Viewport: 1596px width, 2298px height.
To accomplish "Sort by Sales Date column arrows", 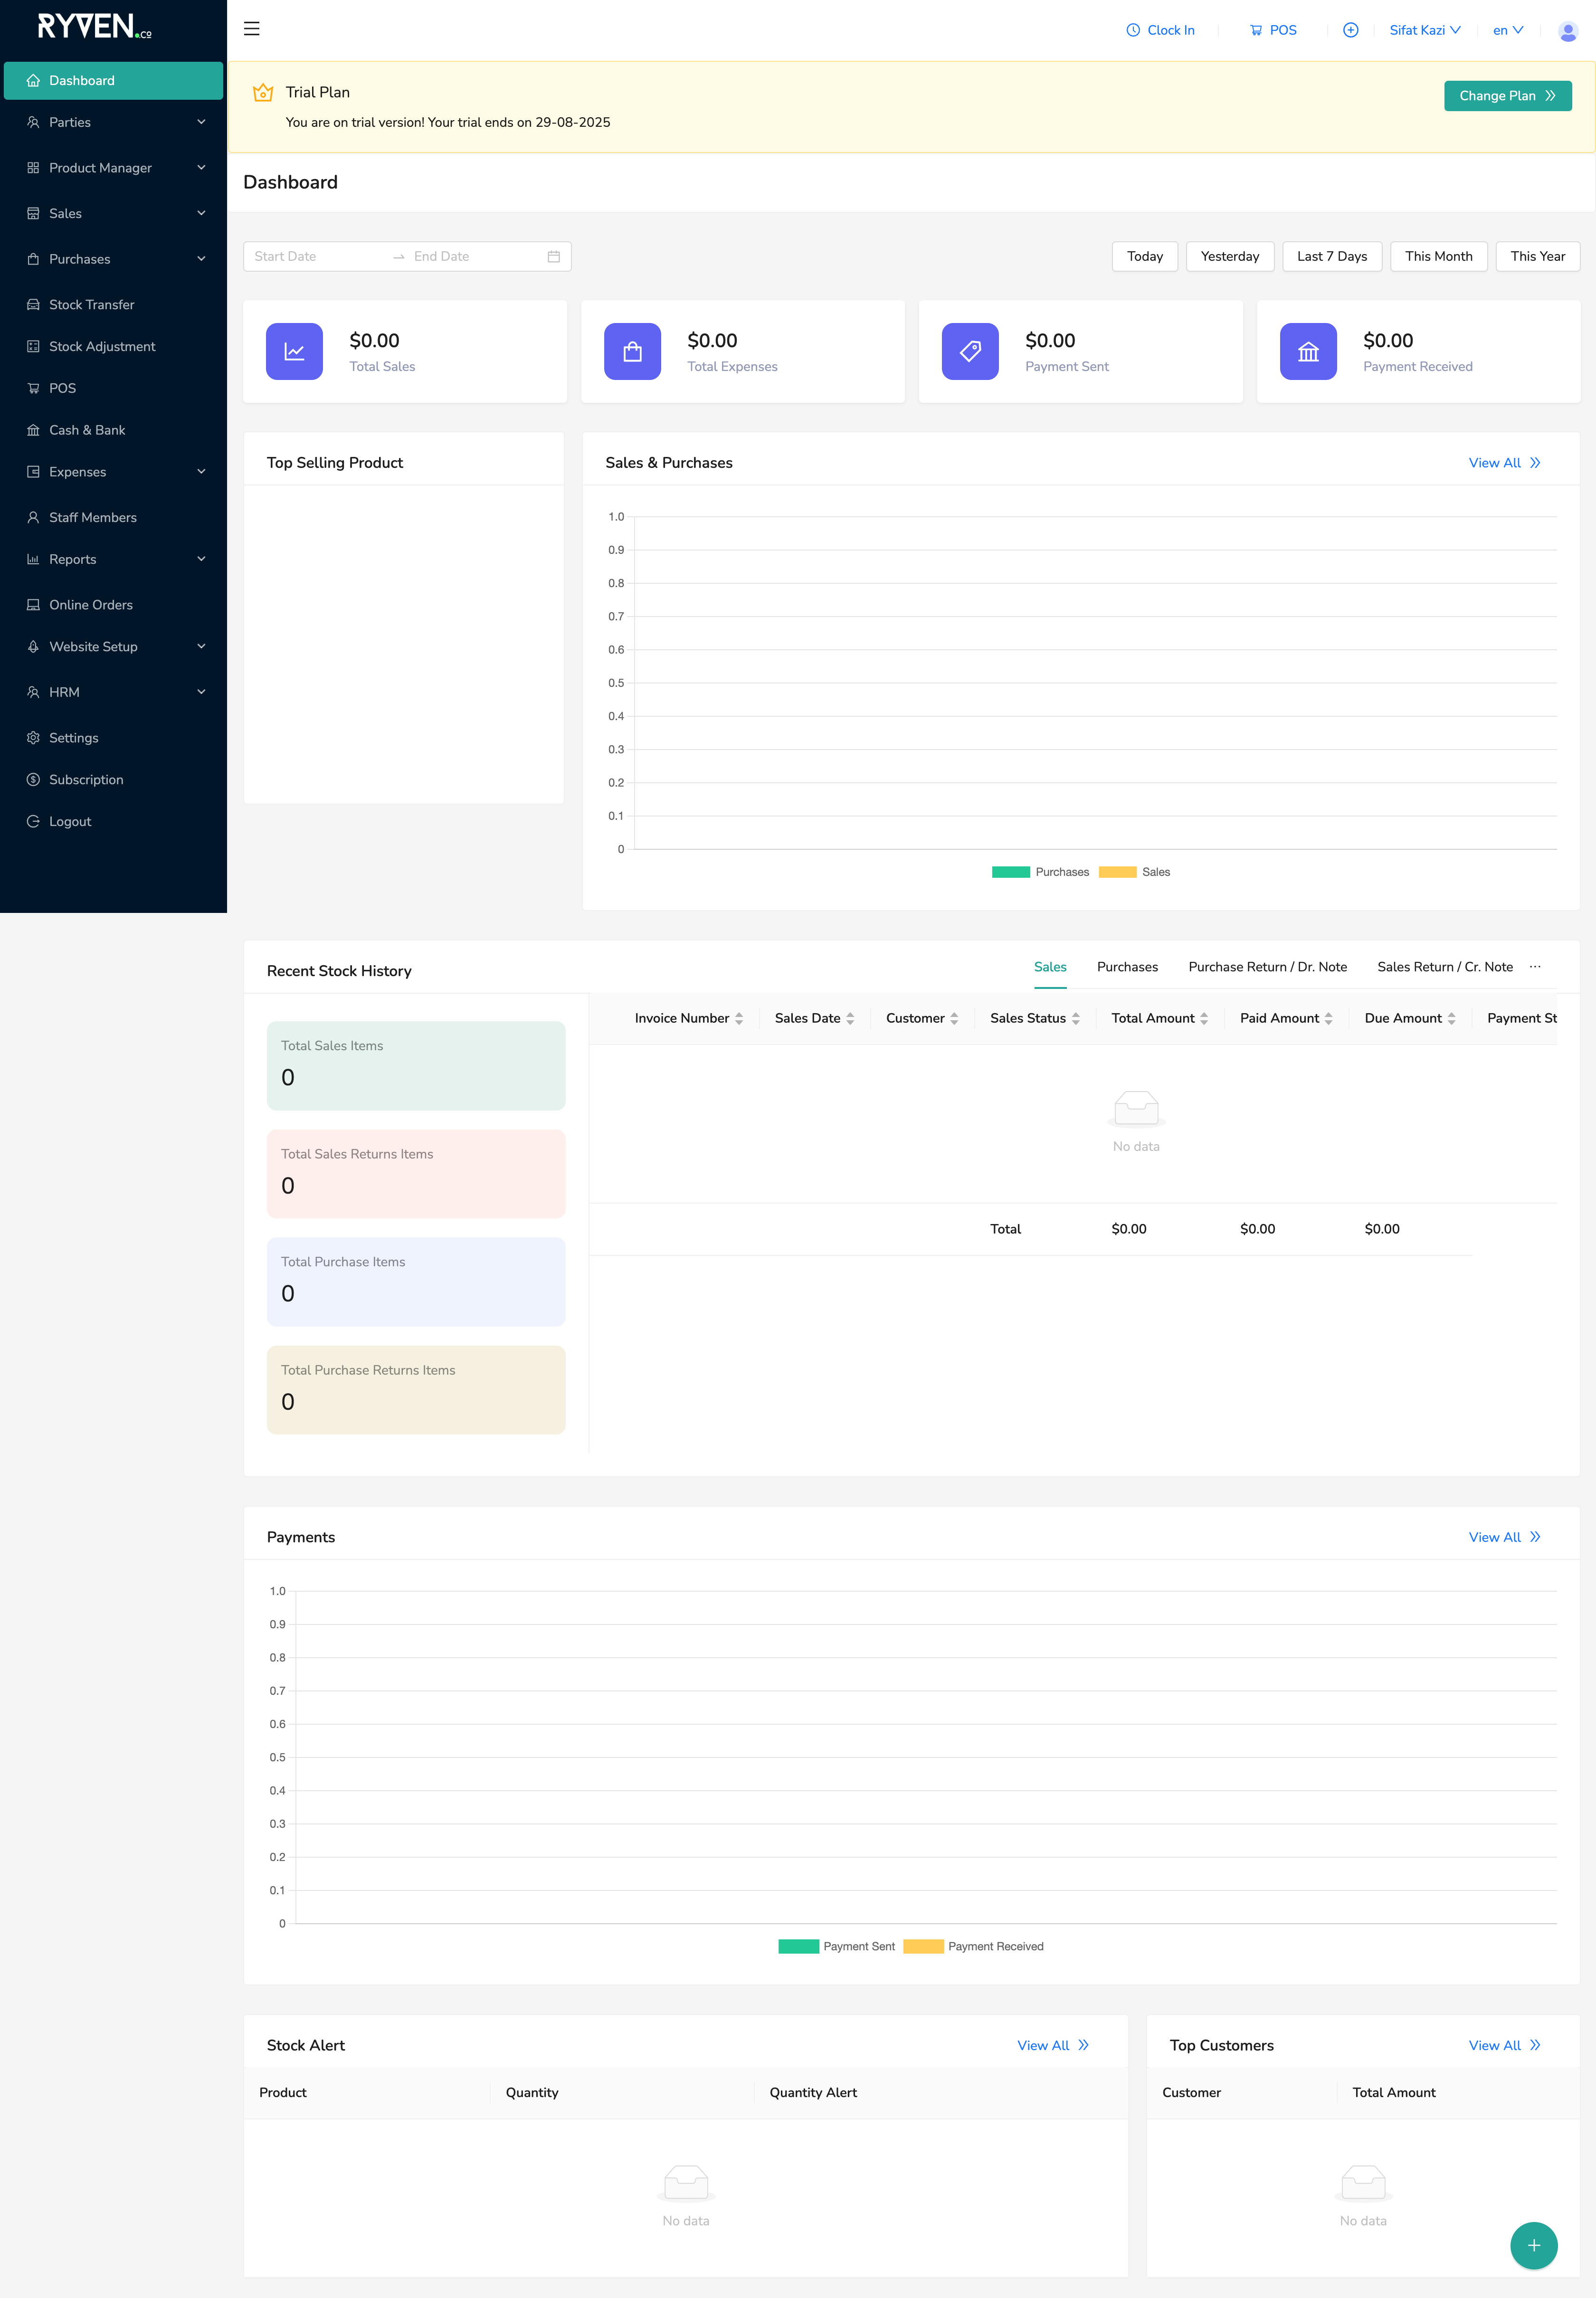I will coord(850,1018).
